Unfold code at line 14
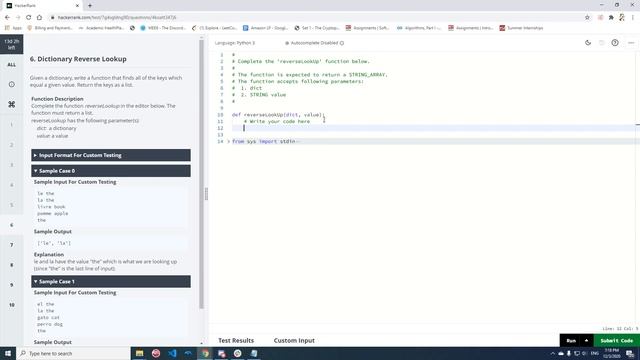 (228, 141)
